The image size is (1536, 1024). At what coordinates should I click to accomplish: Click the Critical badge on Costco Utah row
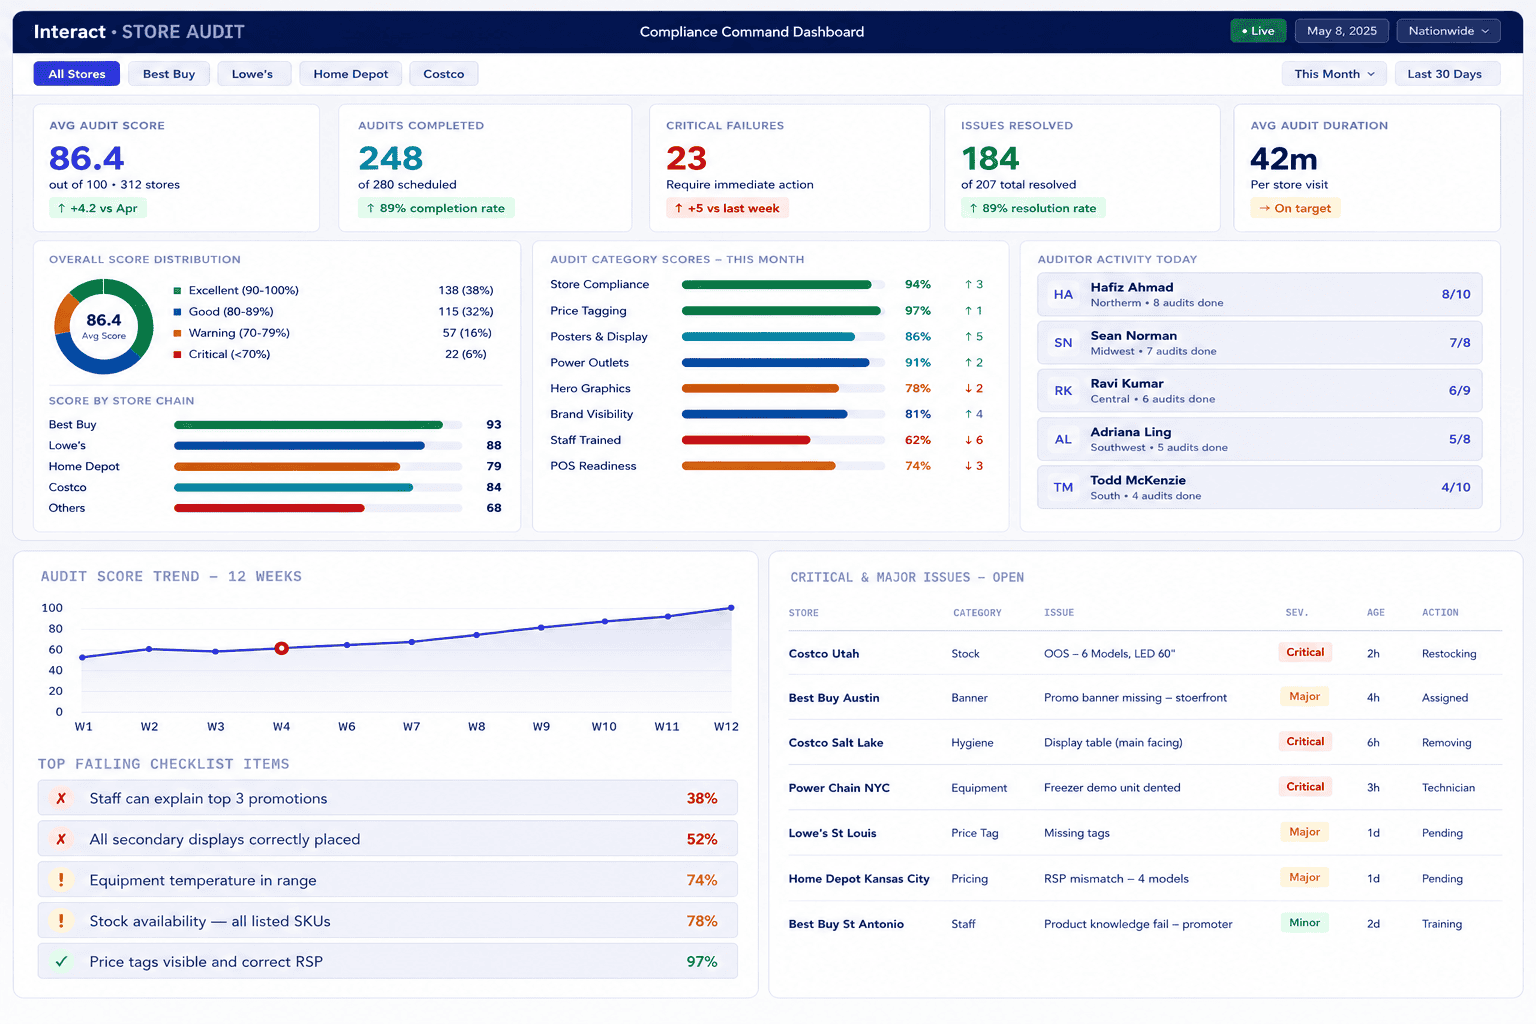click(1305, 652)
